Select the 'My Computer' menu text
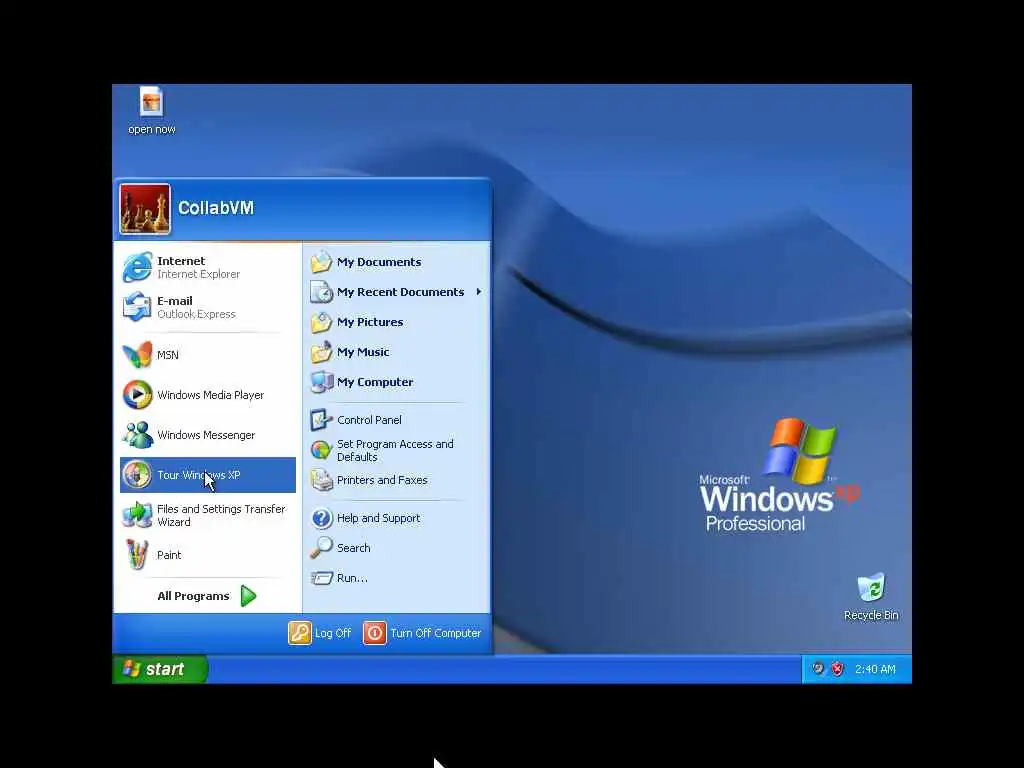This screenshot has height=768, width=1024. tap(375, 382)
